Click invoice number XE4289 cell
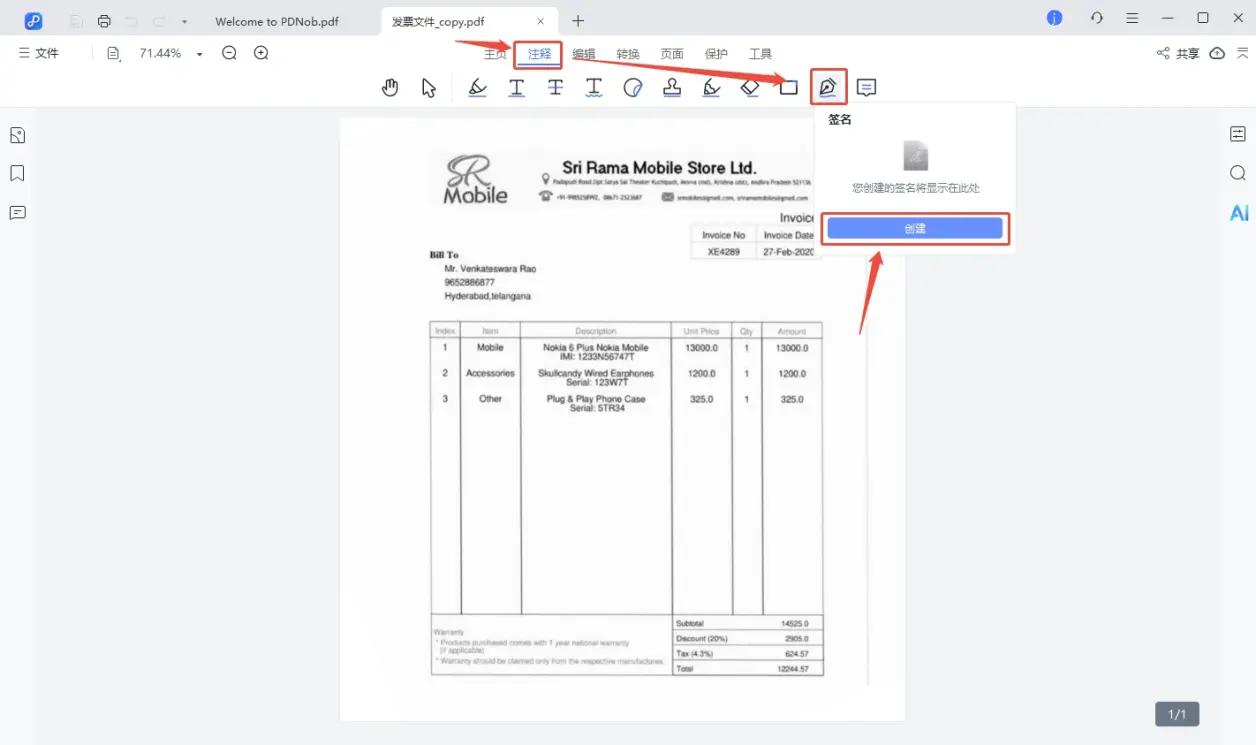This screenshot has width=1256, height=745. click(724, 252)
